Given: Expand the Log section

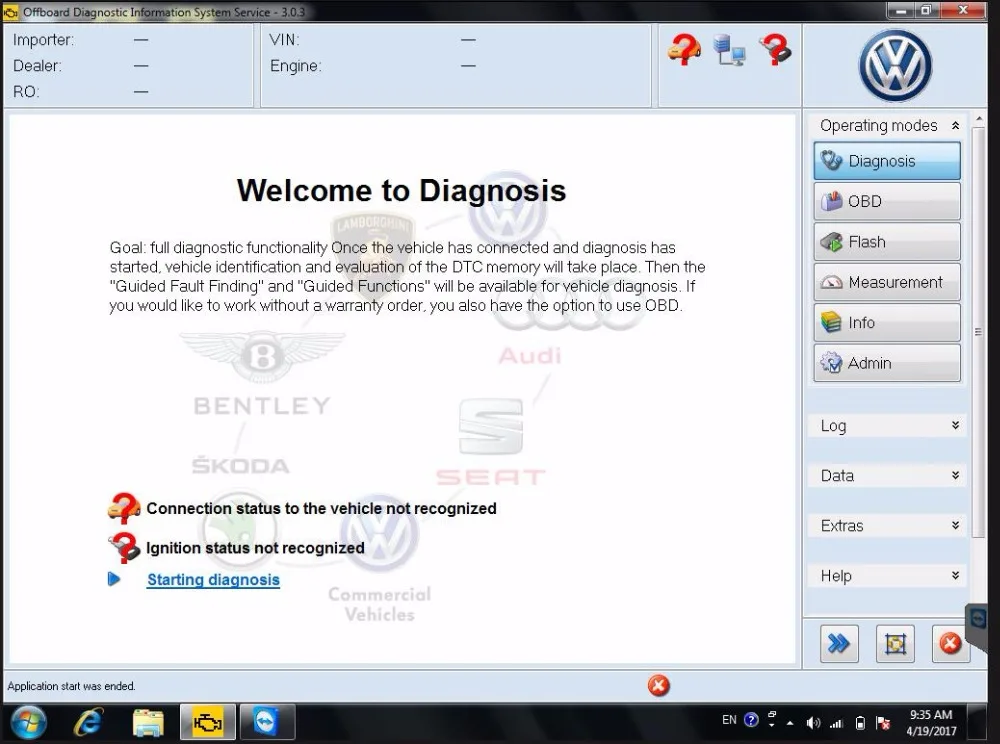Looking at the screenshot, I should click(x=955, y=425).
